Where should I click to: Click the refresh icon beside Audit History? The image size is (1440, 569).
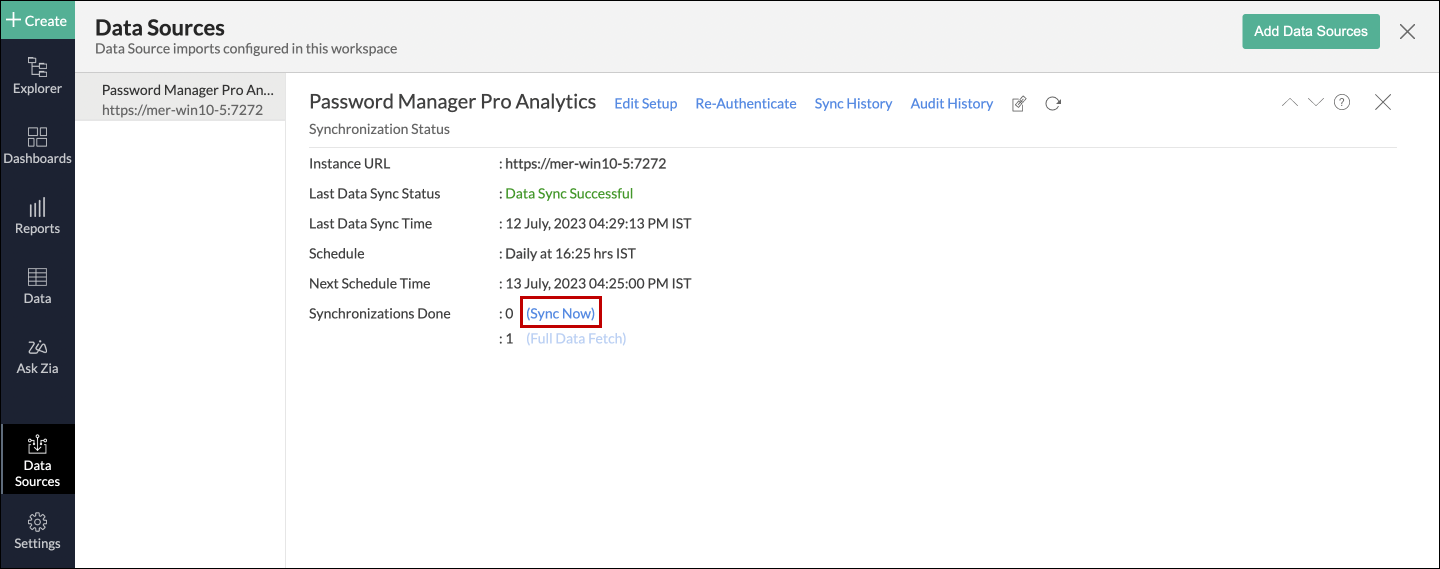pos(1053,103)
